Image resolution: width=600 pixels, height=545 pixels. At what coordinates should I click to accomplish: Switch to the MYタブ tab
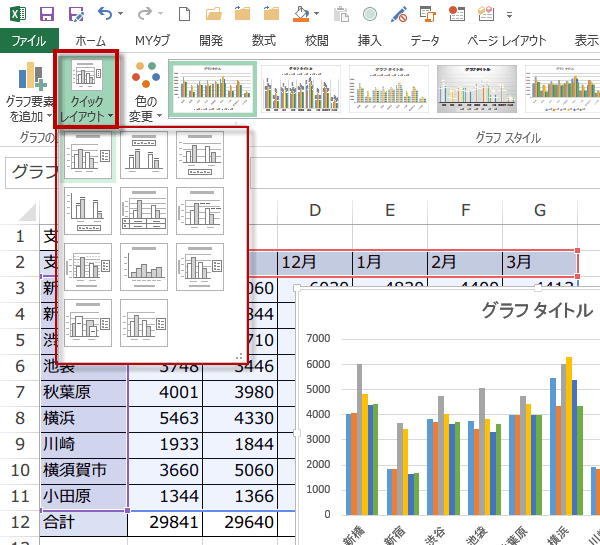pos(152,41)
